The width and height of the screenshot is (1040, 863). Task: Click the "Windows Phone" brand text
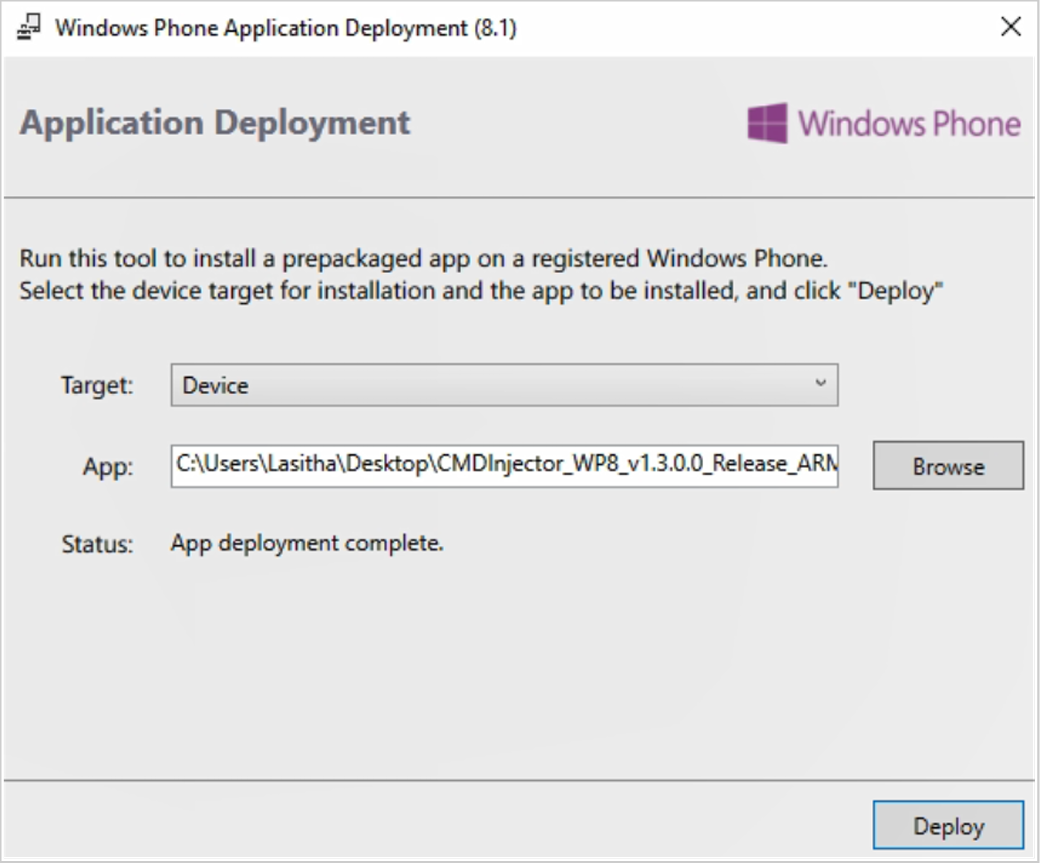(908, 124)
